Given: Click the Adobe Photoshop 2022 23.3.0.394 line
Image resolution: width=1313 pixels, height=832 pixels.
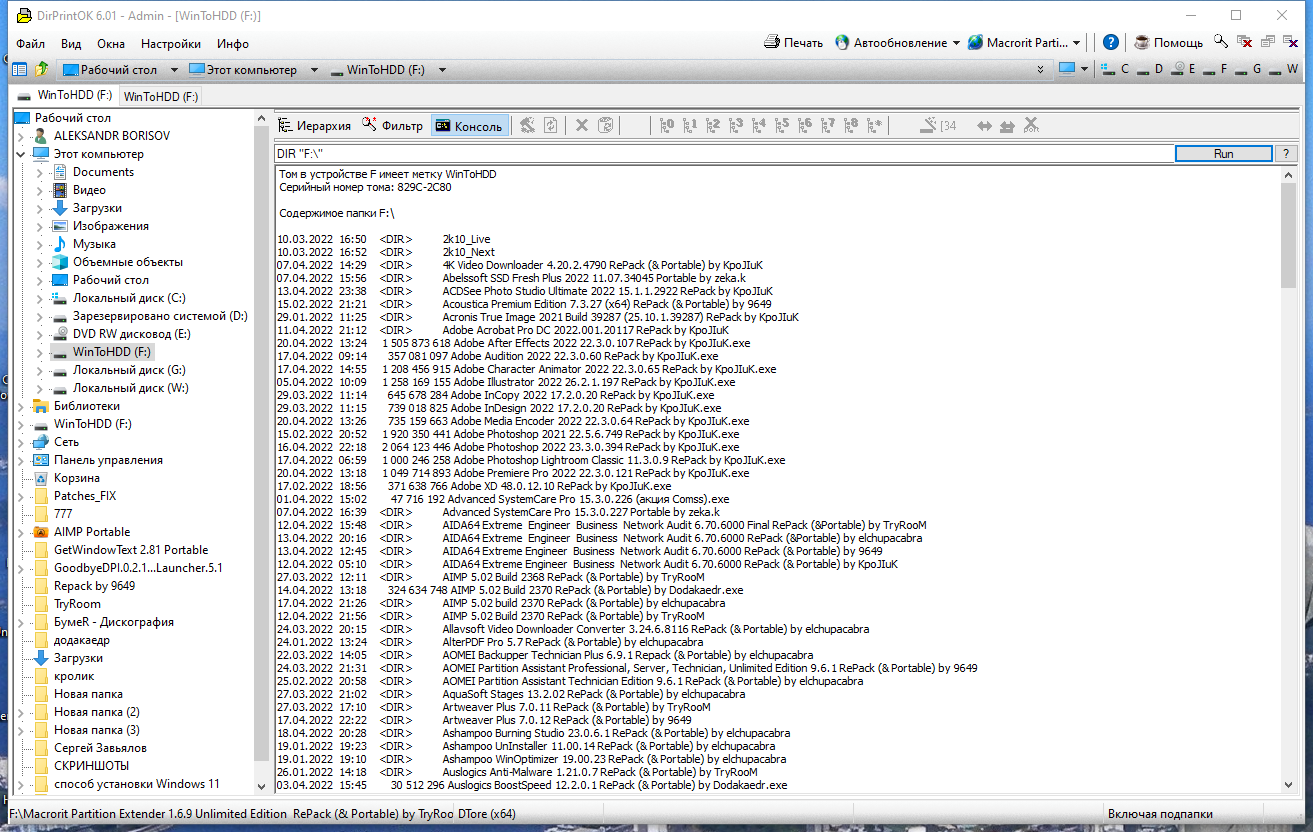Looking at the screenshot, I should (x=509, y=447).
